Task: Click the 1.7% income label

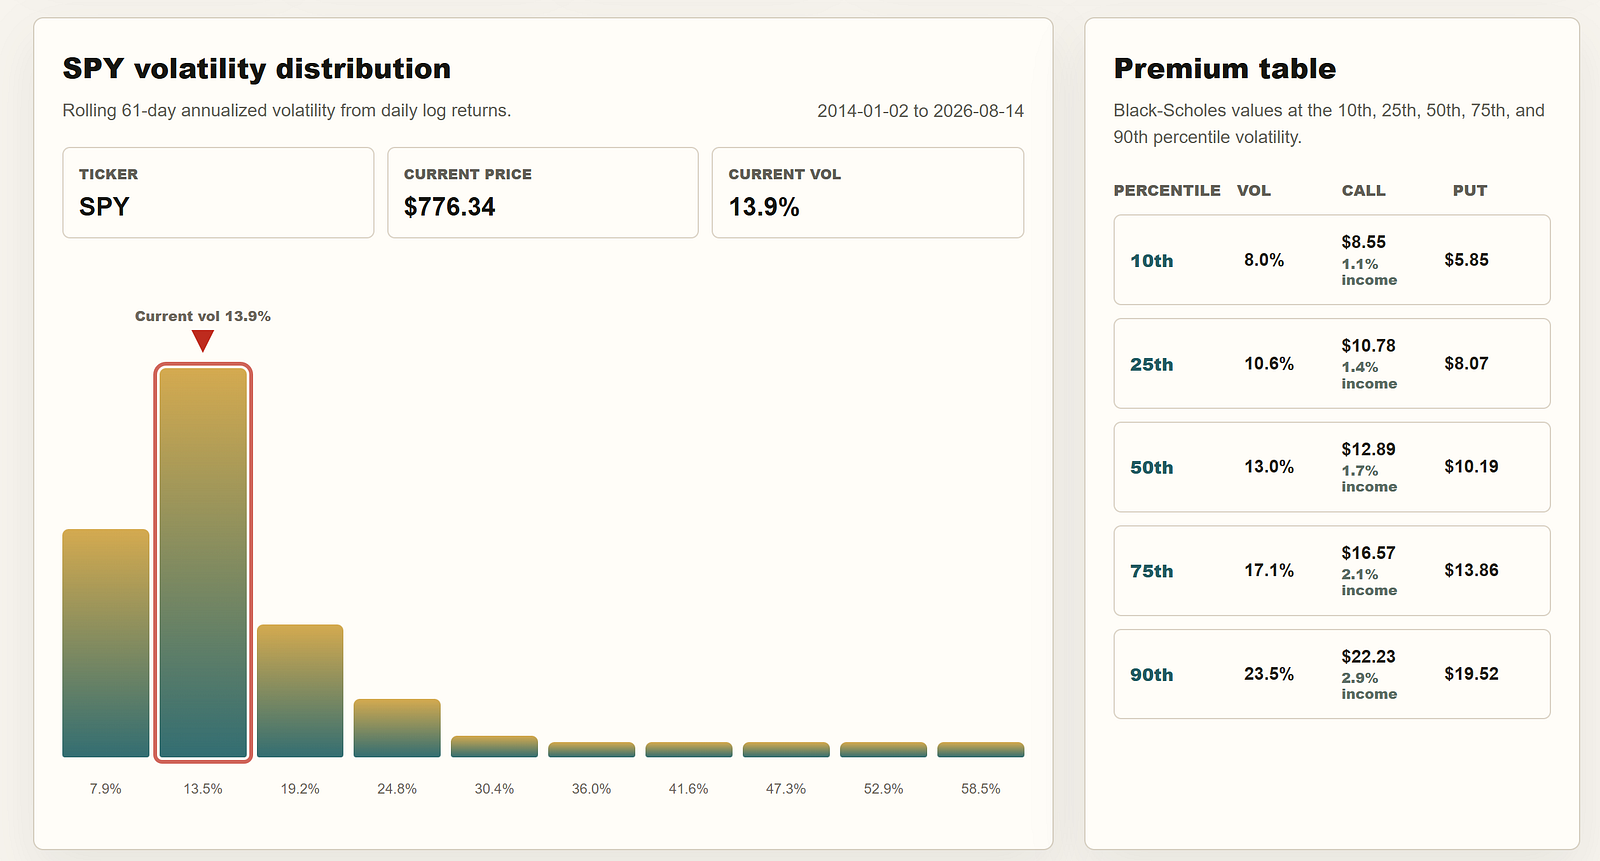Action: (1369, 479)
